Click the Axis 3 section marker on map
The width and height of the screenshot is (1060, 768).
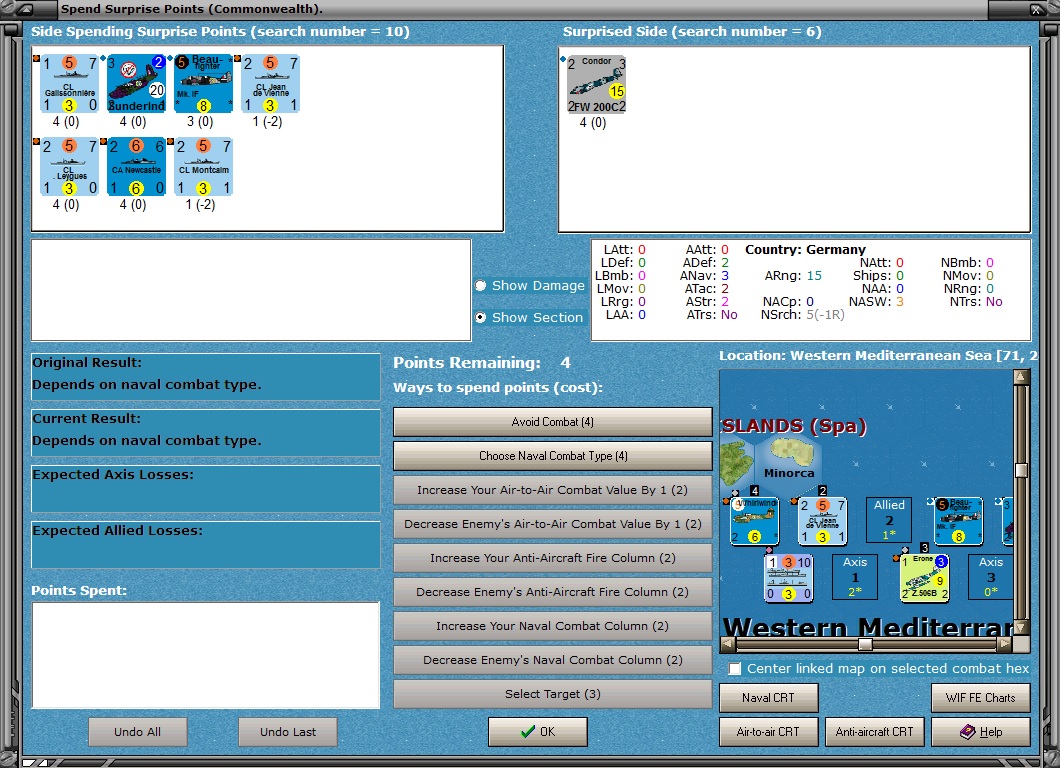(x=990, y=577)
